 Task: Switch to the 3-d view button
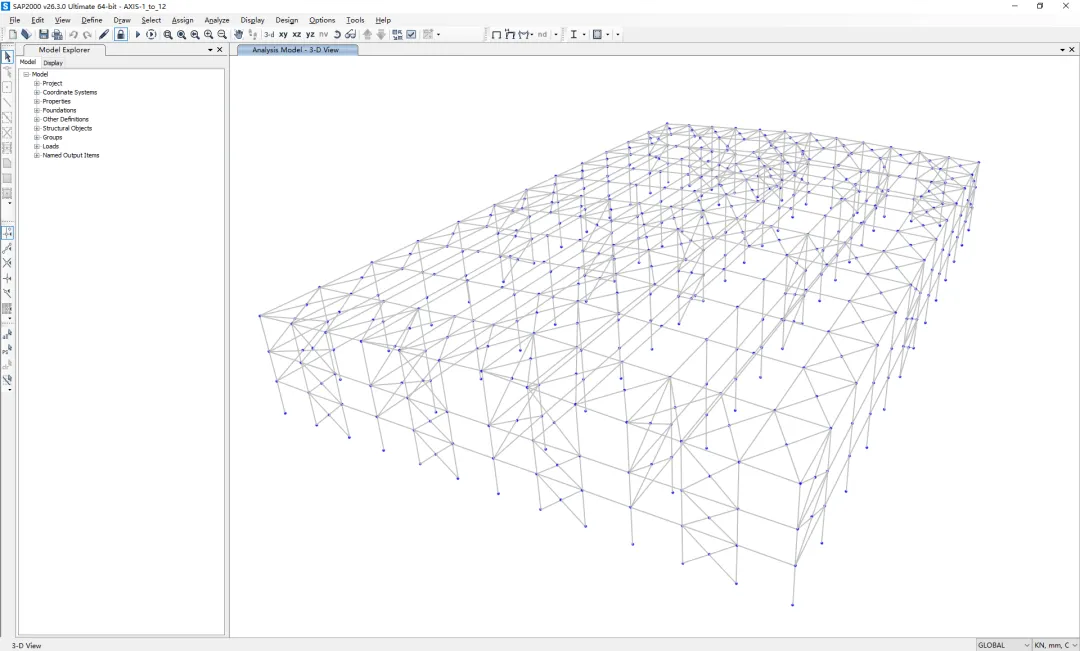[269, 34]
